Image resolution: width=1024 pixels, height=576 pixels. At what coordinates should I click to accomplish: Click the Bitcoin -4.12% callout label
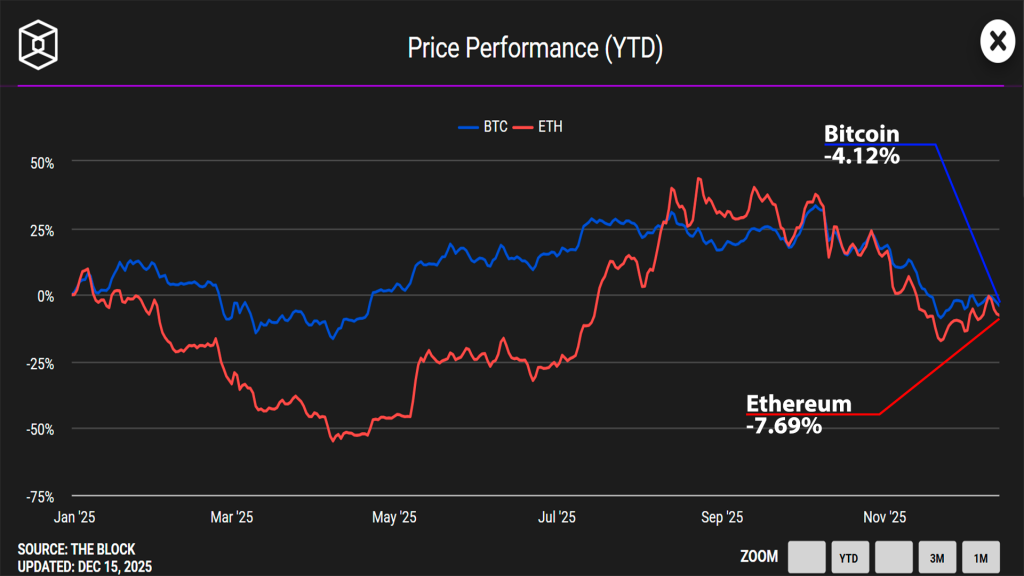[861, 145]
